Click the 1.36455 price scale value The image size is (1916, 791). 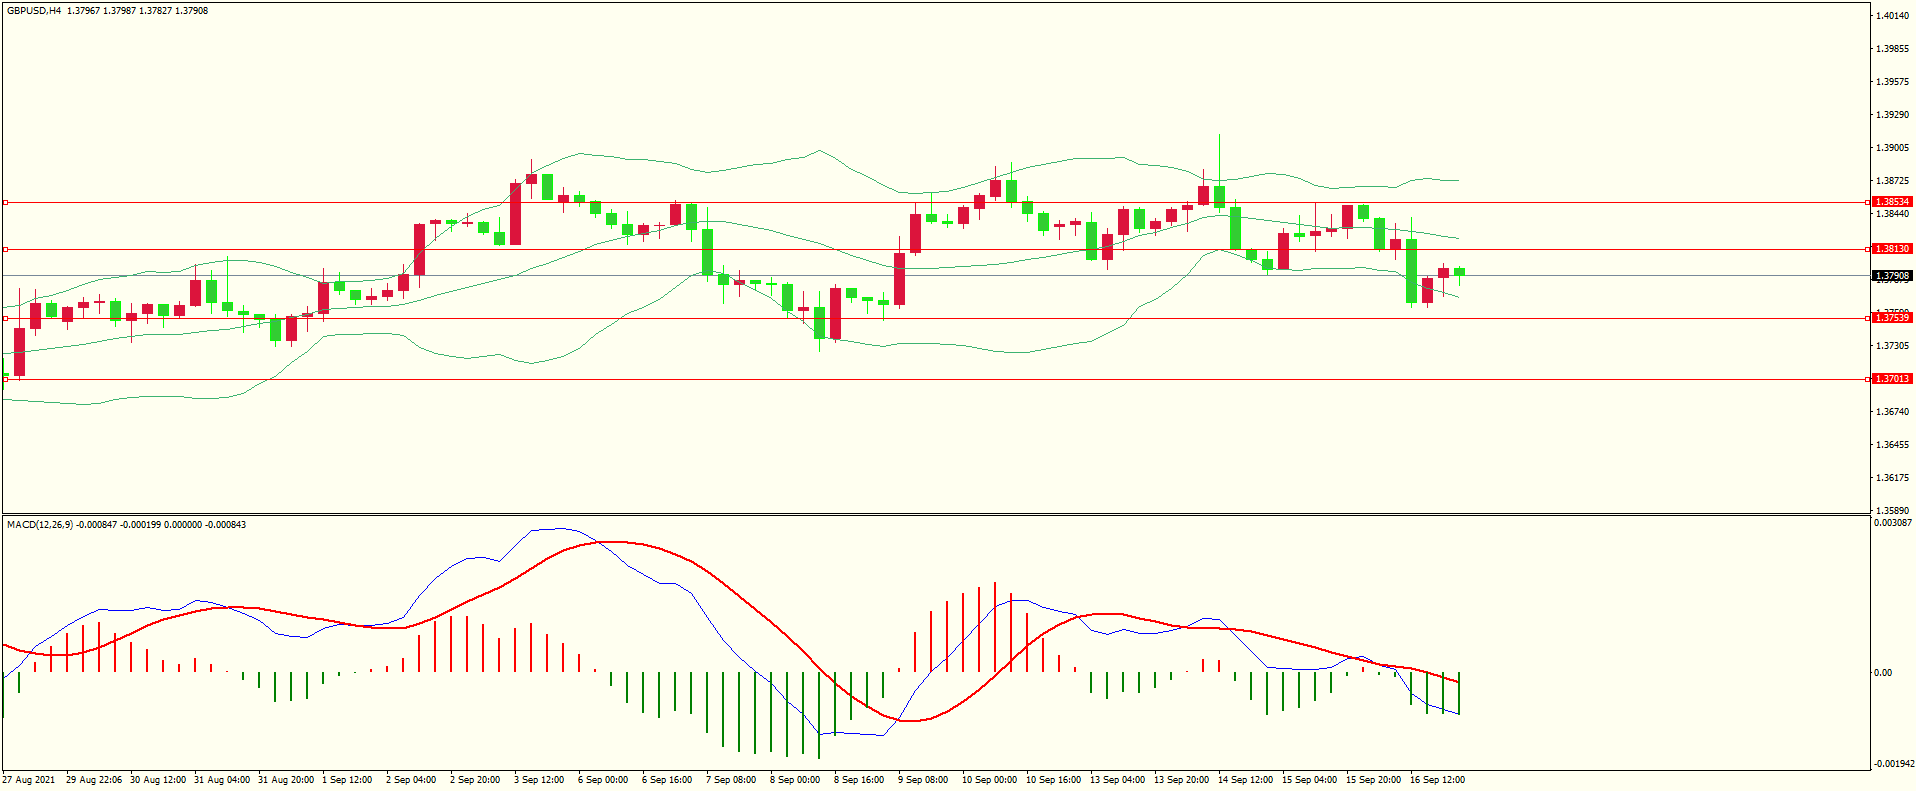coord(1893,445)
